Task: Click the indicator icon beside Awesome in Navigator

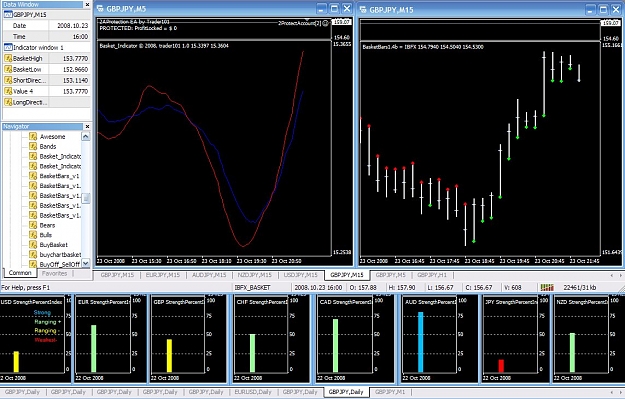Action: click(33, 137)
